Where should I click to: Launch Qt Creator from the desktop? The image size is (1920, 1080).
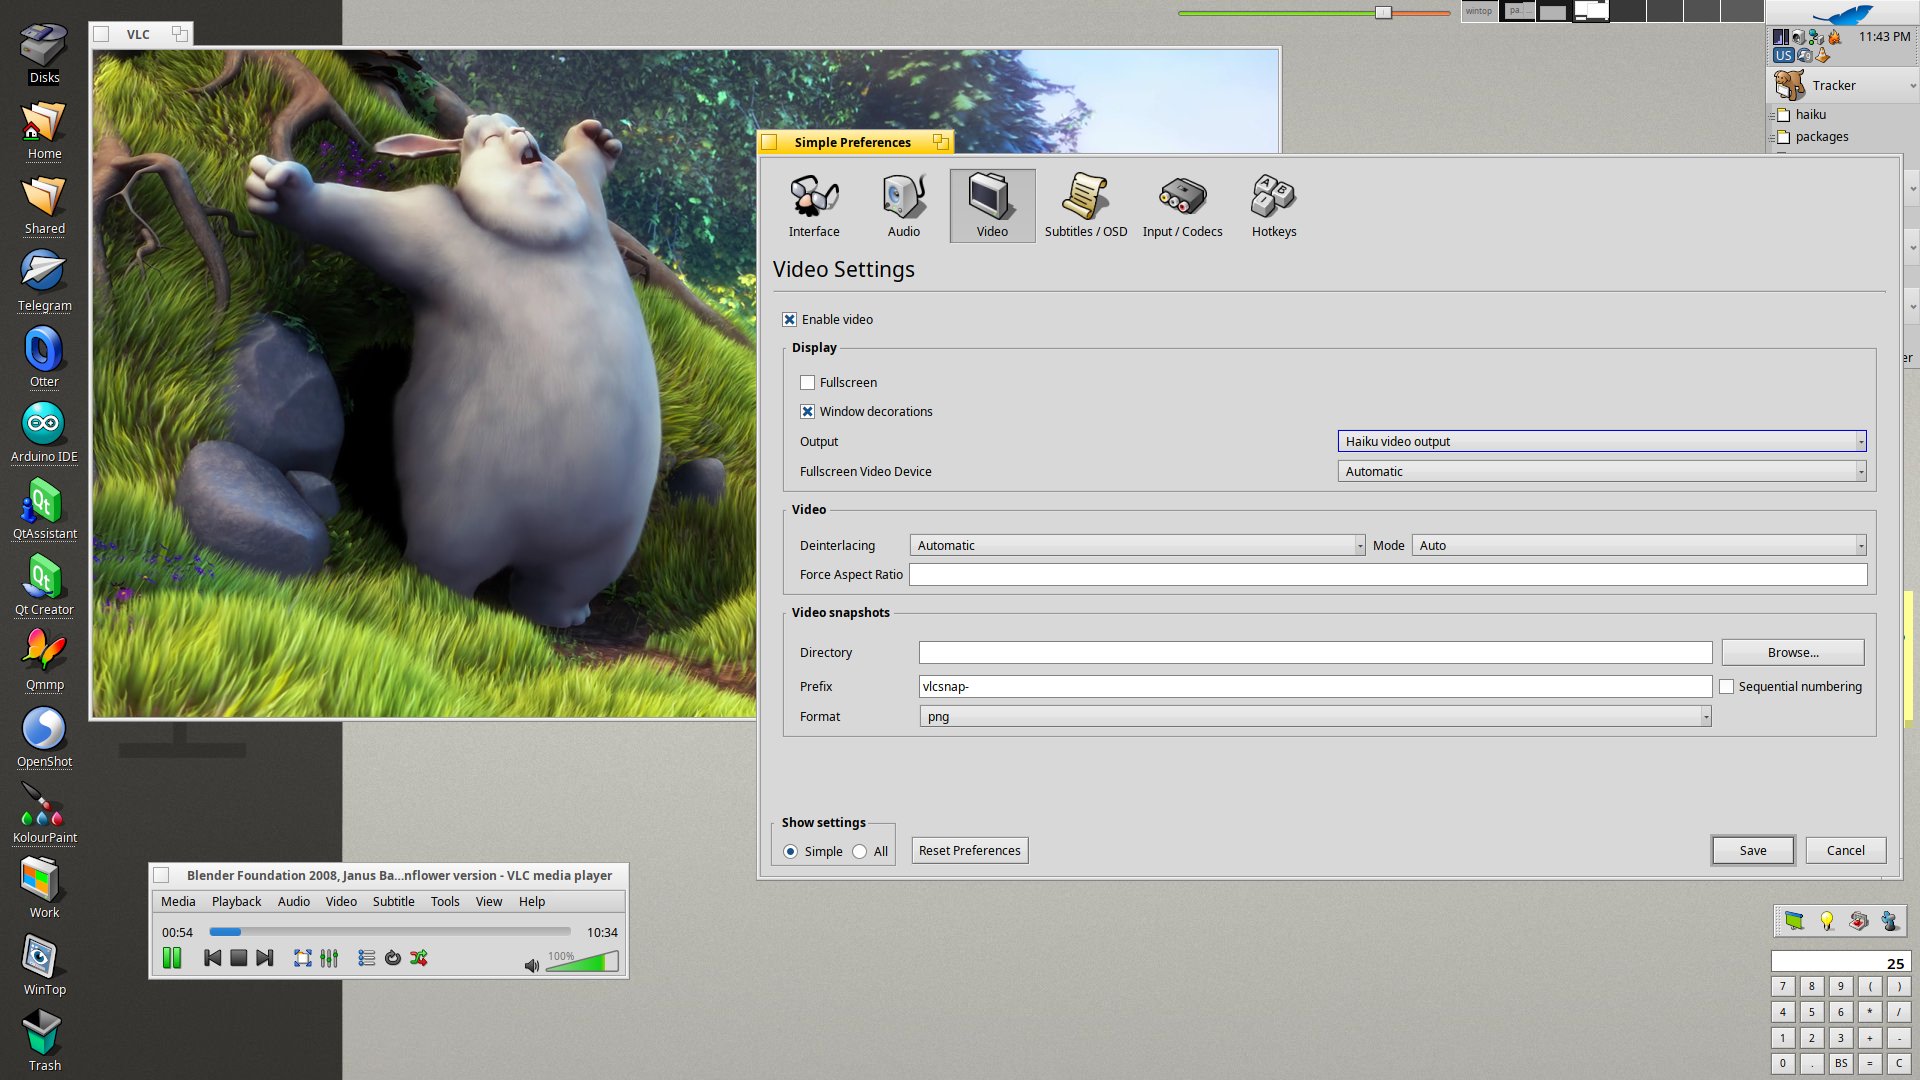pos(44,586)
